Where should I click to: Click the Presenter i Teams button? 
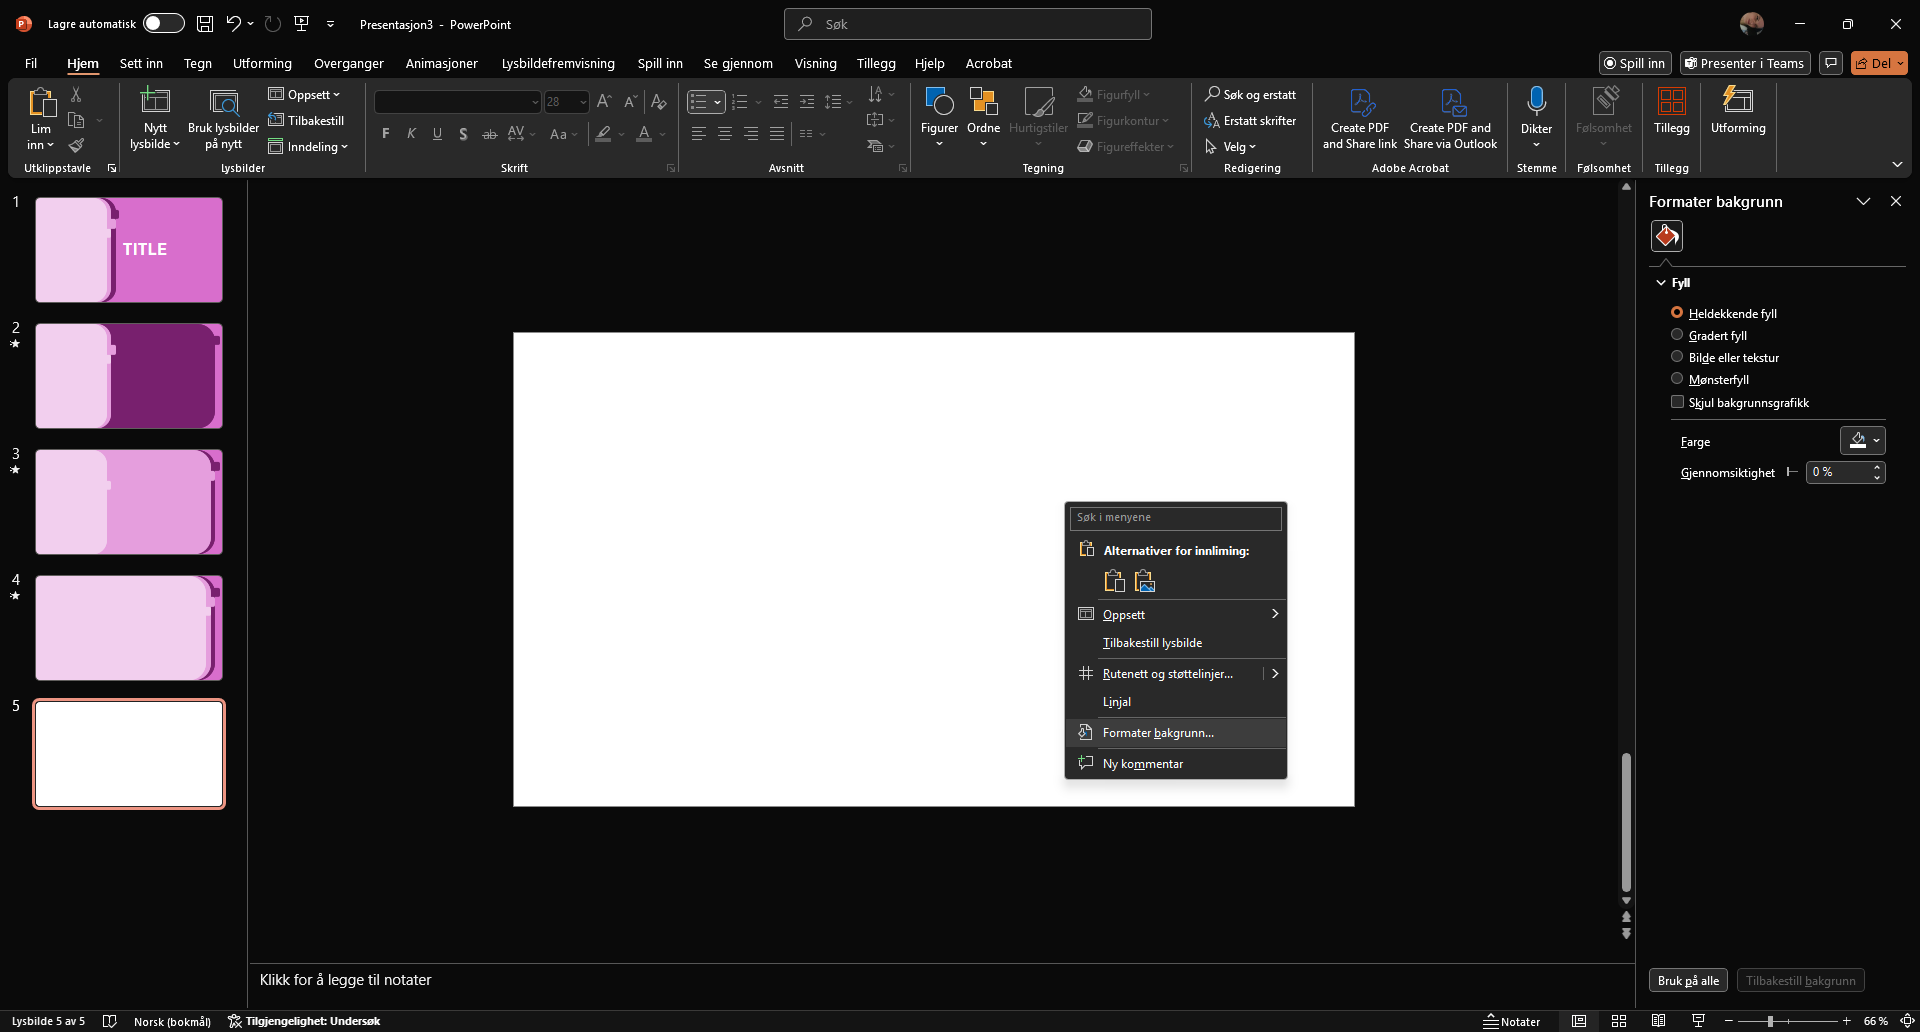click(x=1745, y=63)
